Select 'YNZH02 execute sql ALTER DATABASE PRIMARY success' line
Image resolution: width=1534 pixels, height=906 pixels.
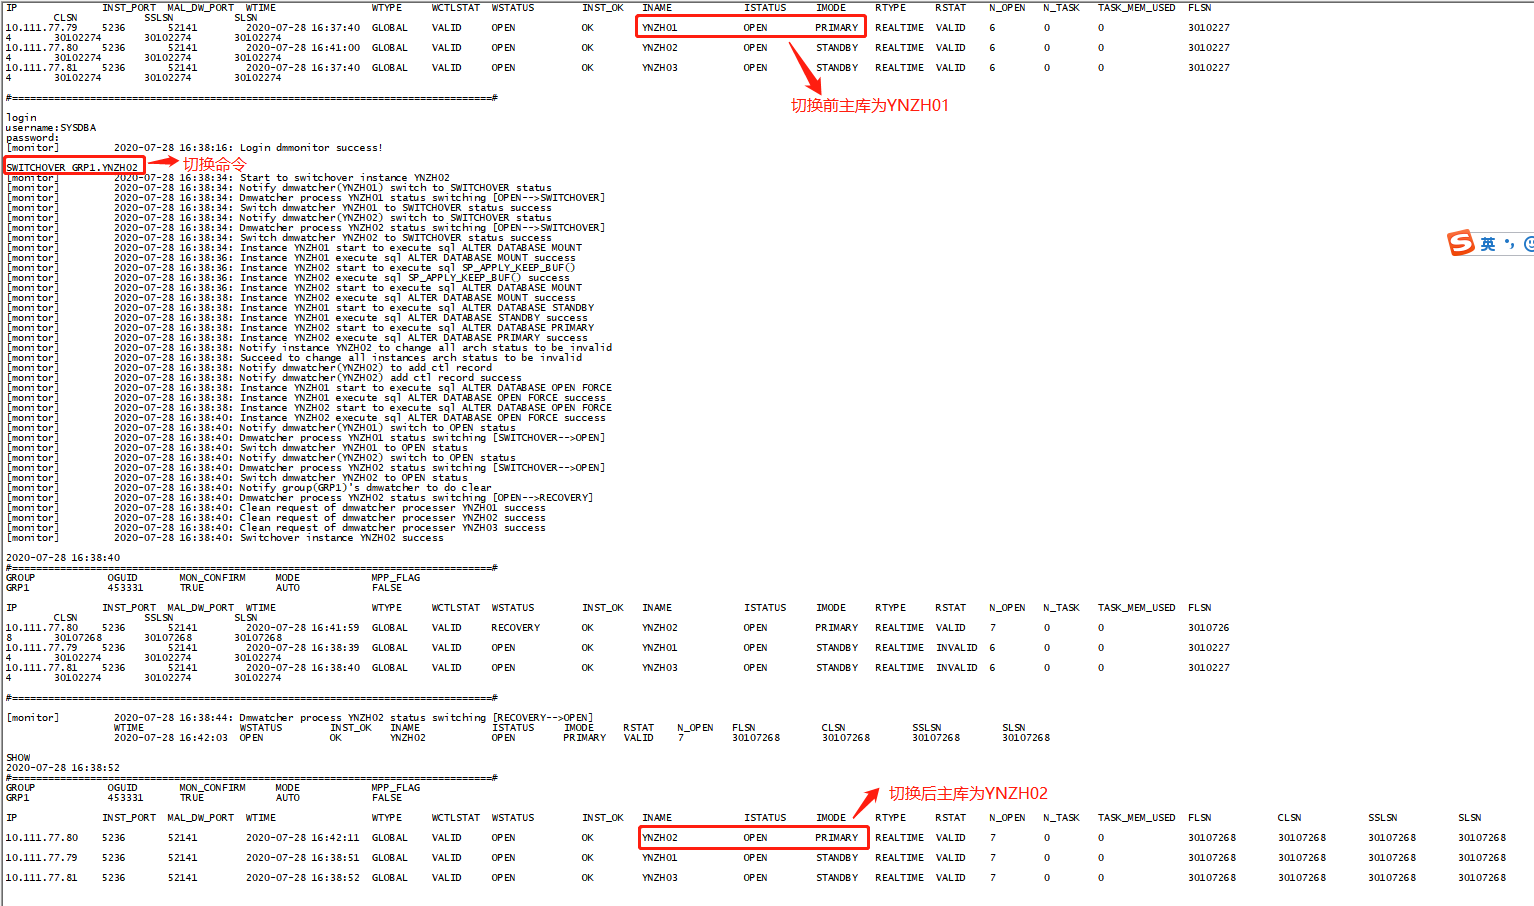pyautogui.click(x=414, y=338)
